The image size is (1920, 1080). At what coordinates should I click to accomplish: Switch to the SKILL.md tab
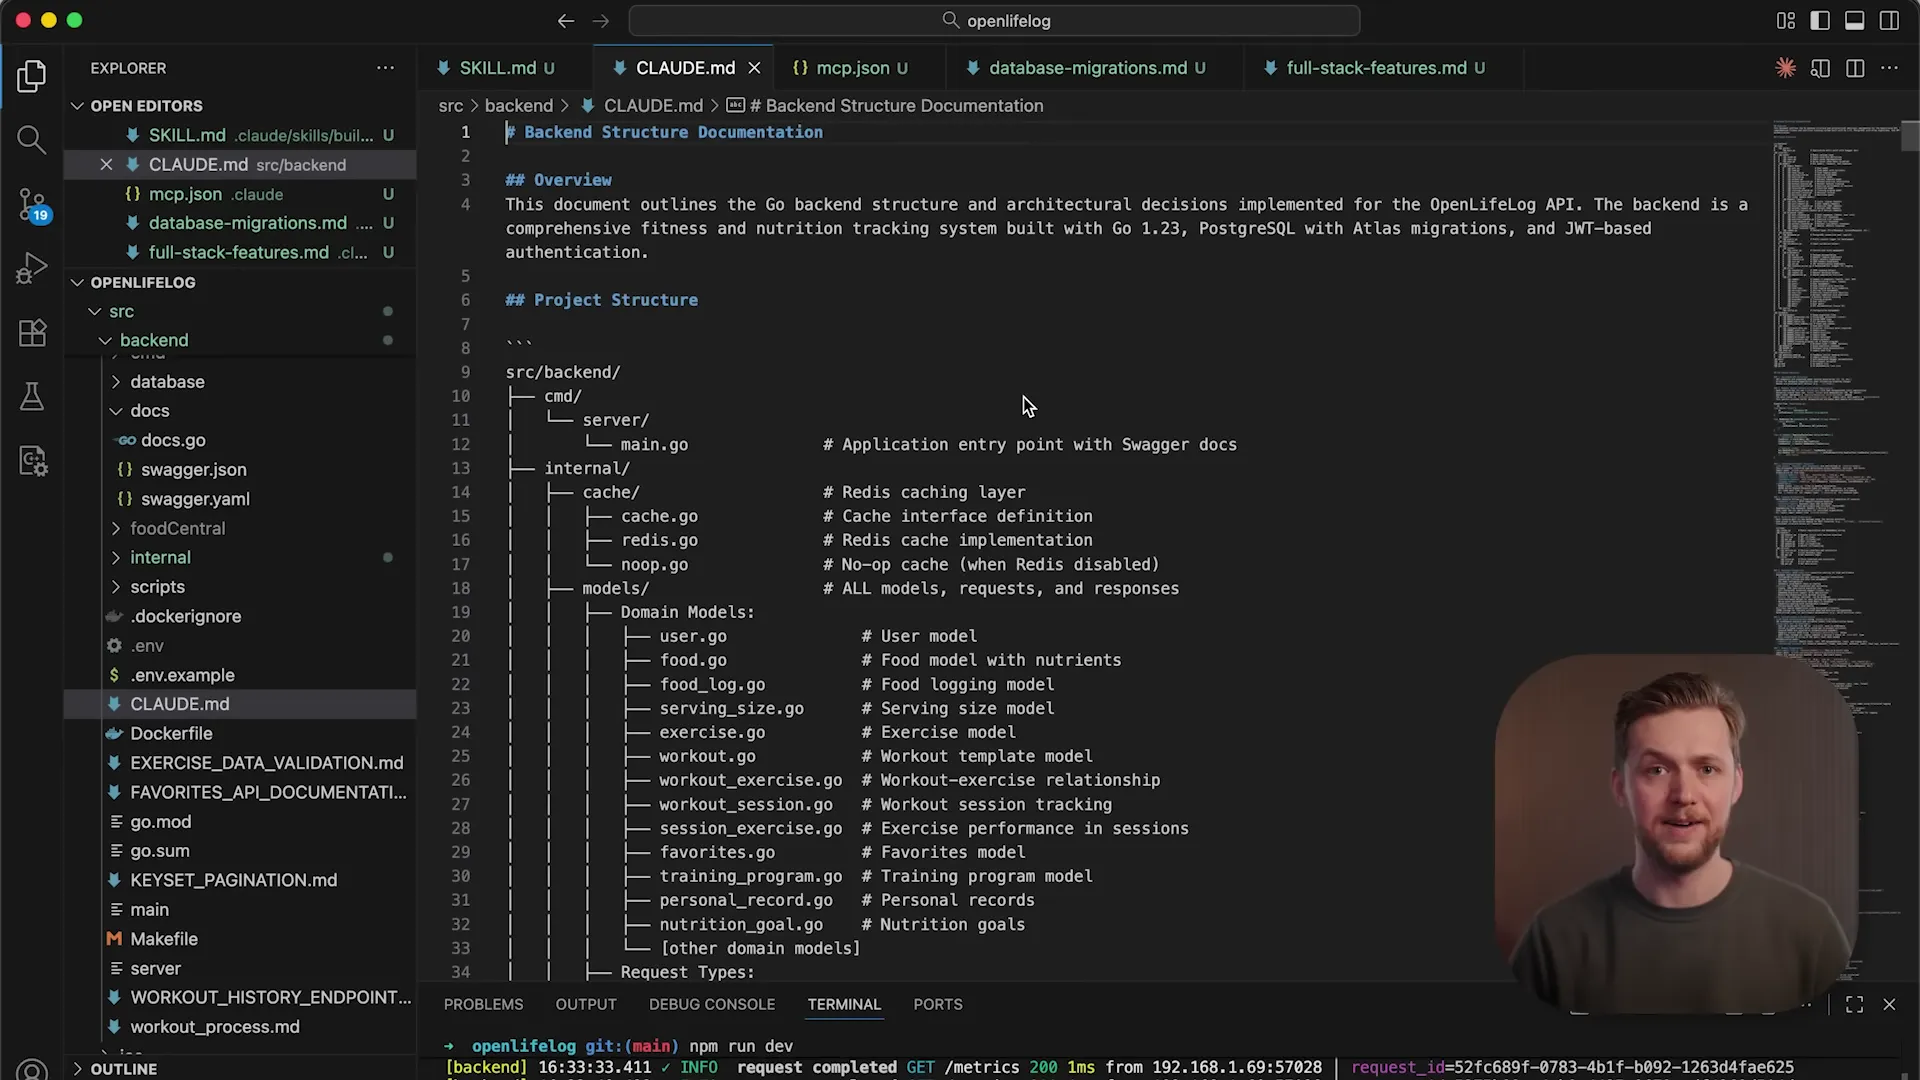coord(496,68)
